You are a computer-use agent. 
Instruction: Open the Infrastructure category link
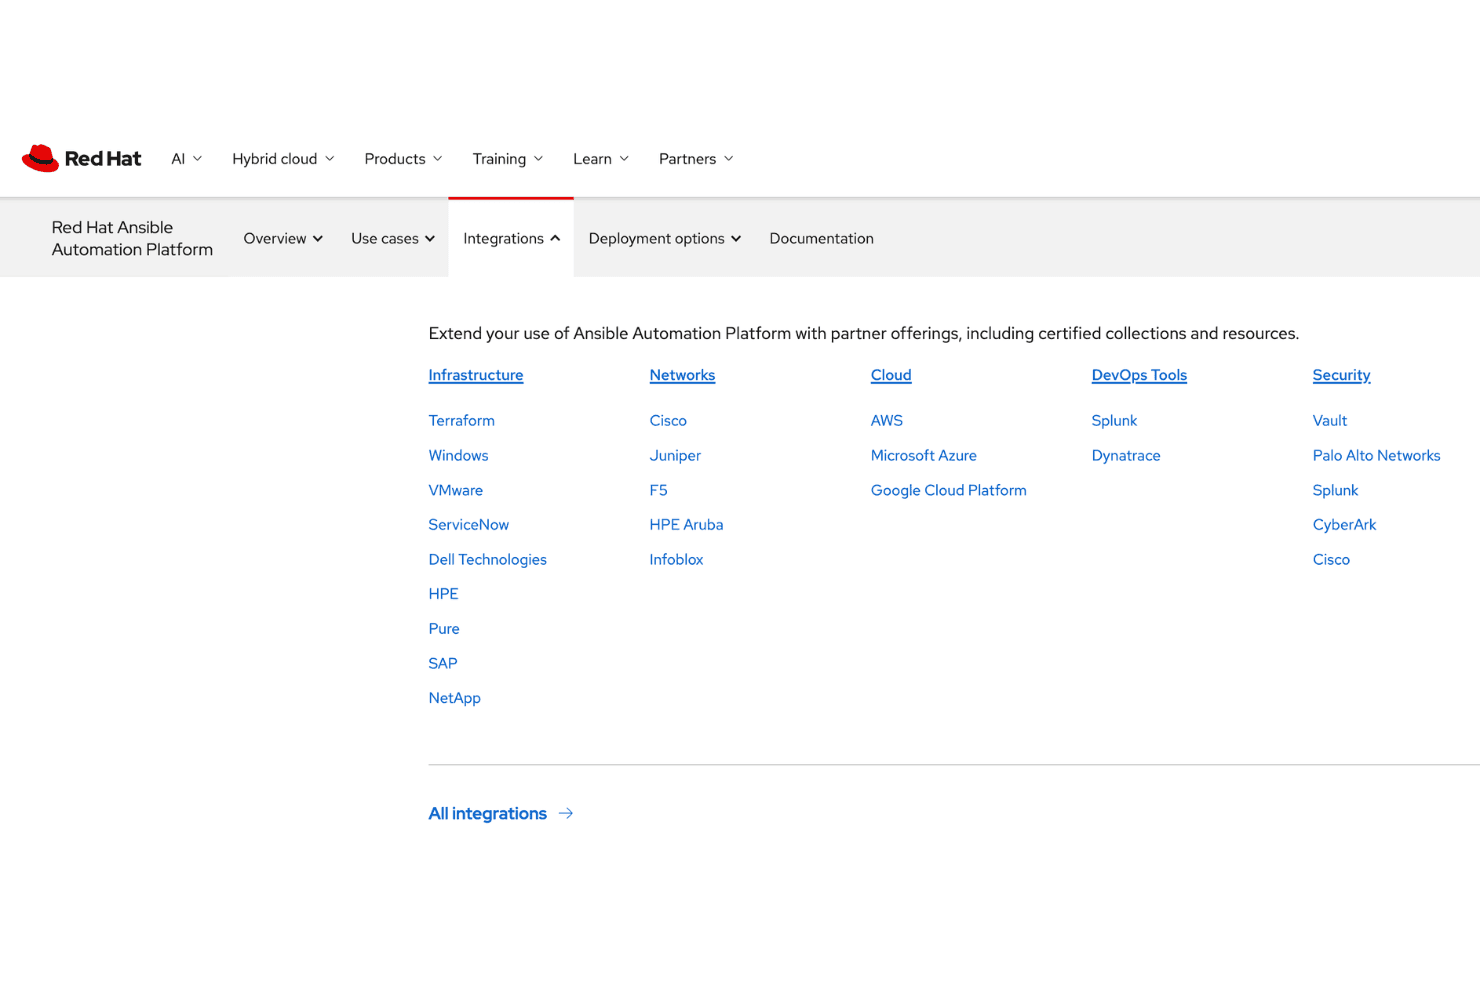point(476,375)
